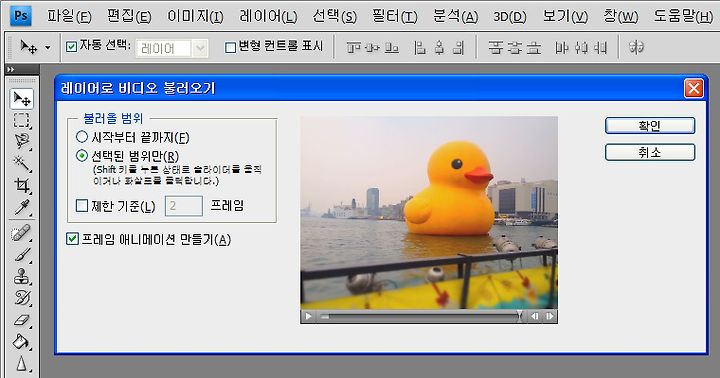Open the 필터 menu
The width and height of the screenshot is (720, 378).
pos(394,17)
